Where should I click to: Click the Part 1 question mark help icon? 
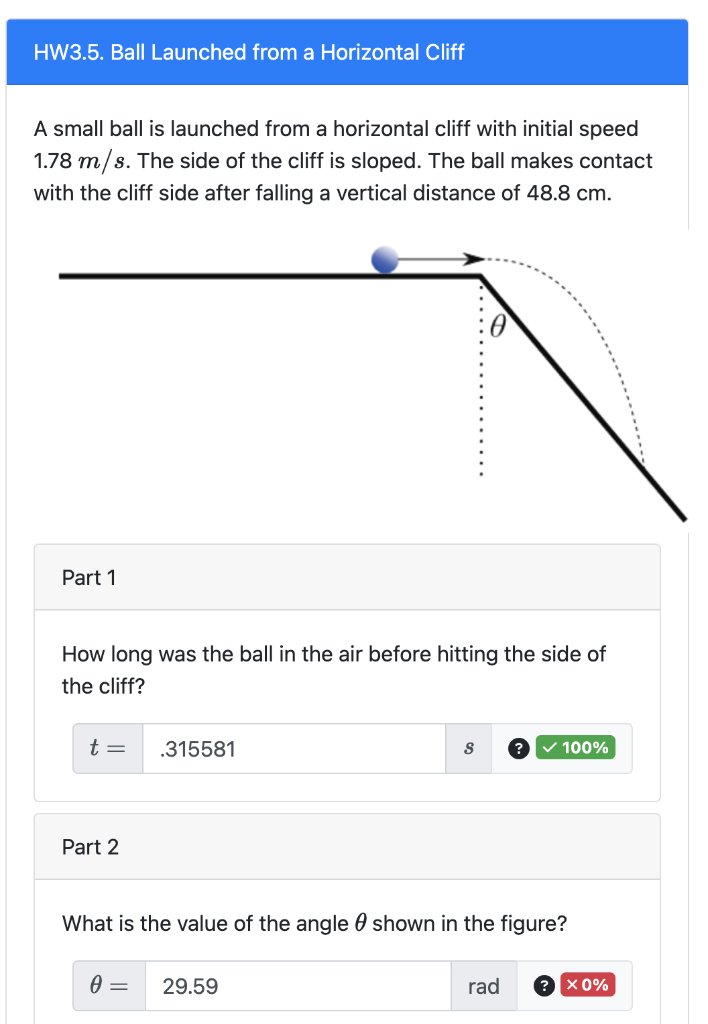pyautogui.click(x=518, y=748)
